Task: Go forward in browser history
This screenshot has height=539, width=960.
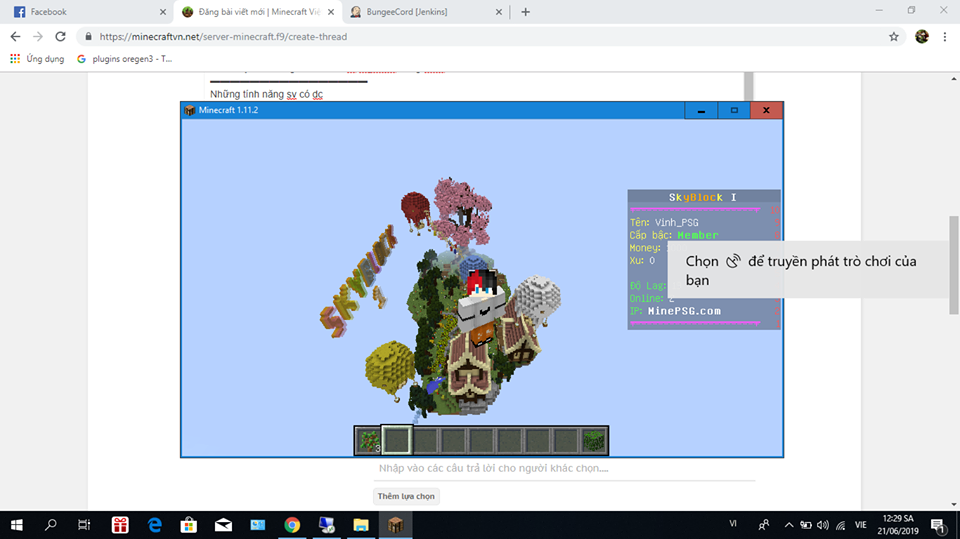Action: (x=38, y=37)
